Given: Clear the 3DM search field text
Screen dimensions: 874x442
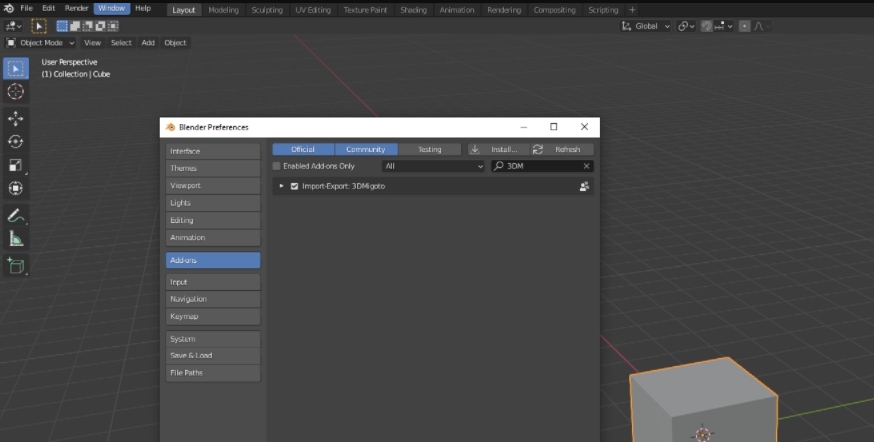Looking at the screenshot, I should pos(587,166).
